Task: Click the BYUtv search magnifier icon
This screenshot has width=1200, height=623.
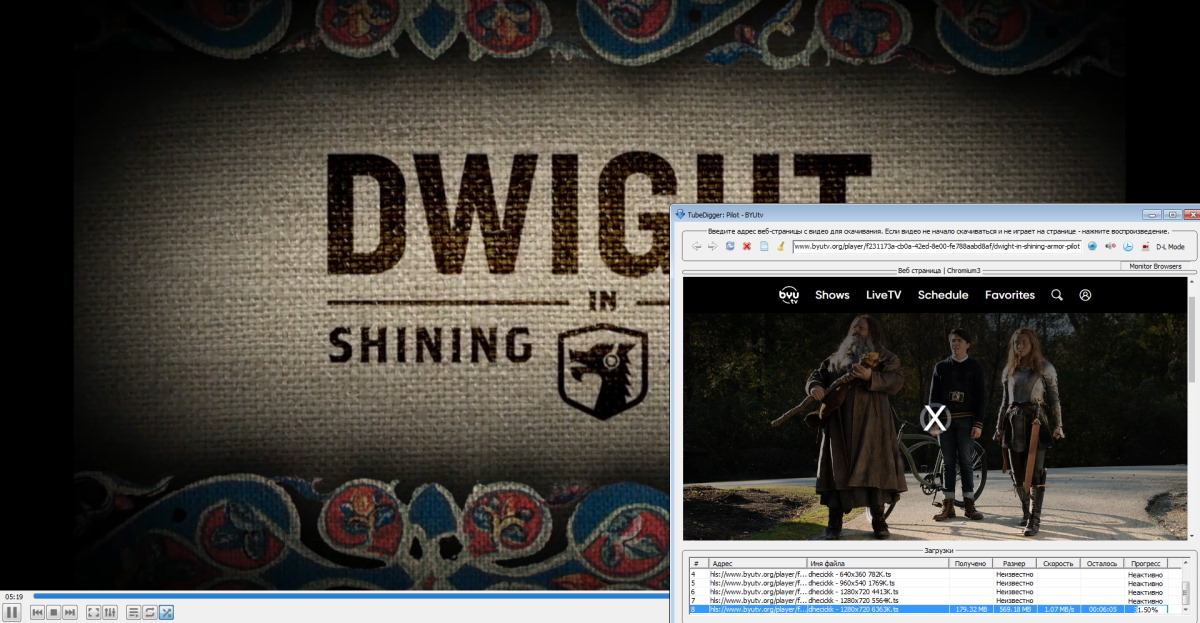Action: pos(1057,295)
